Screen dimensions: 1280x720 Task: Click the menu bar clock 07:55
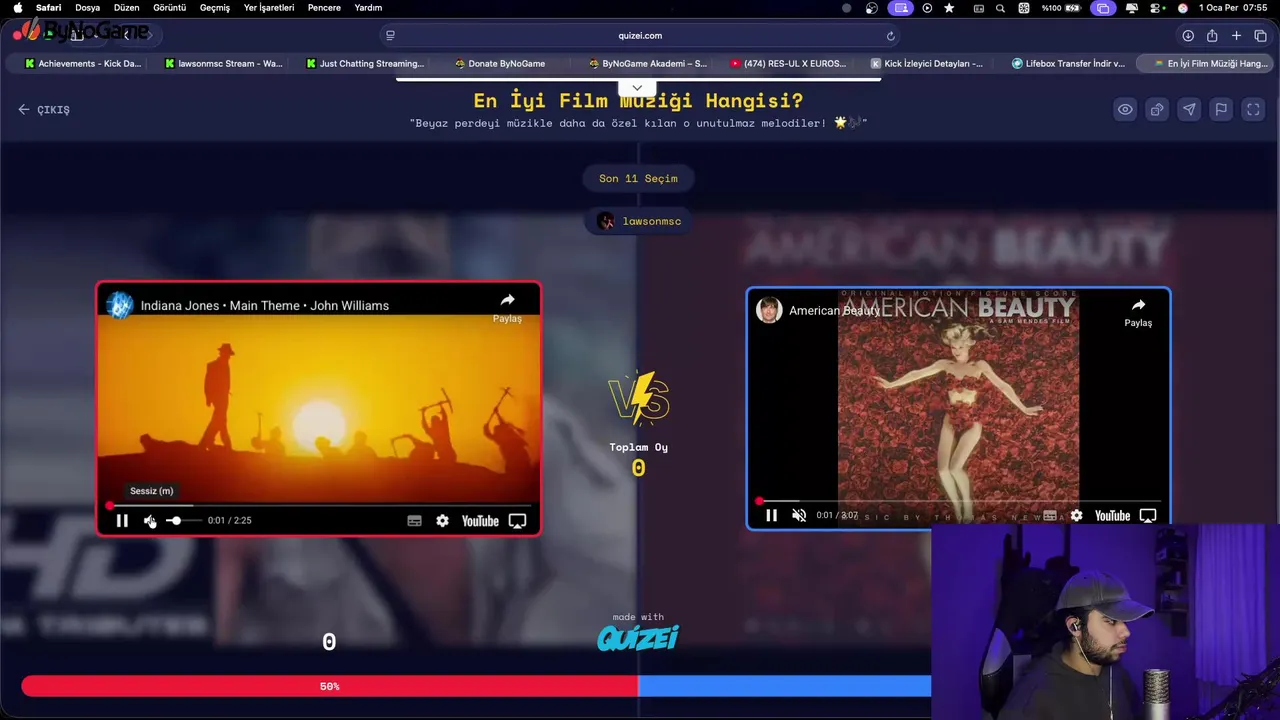(x=1233, y=8)
